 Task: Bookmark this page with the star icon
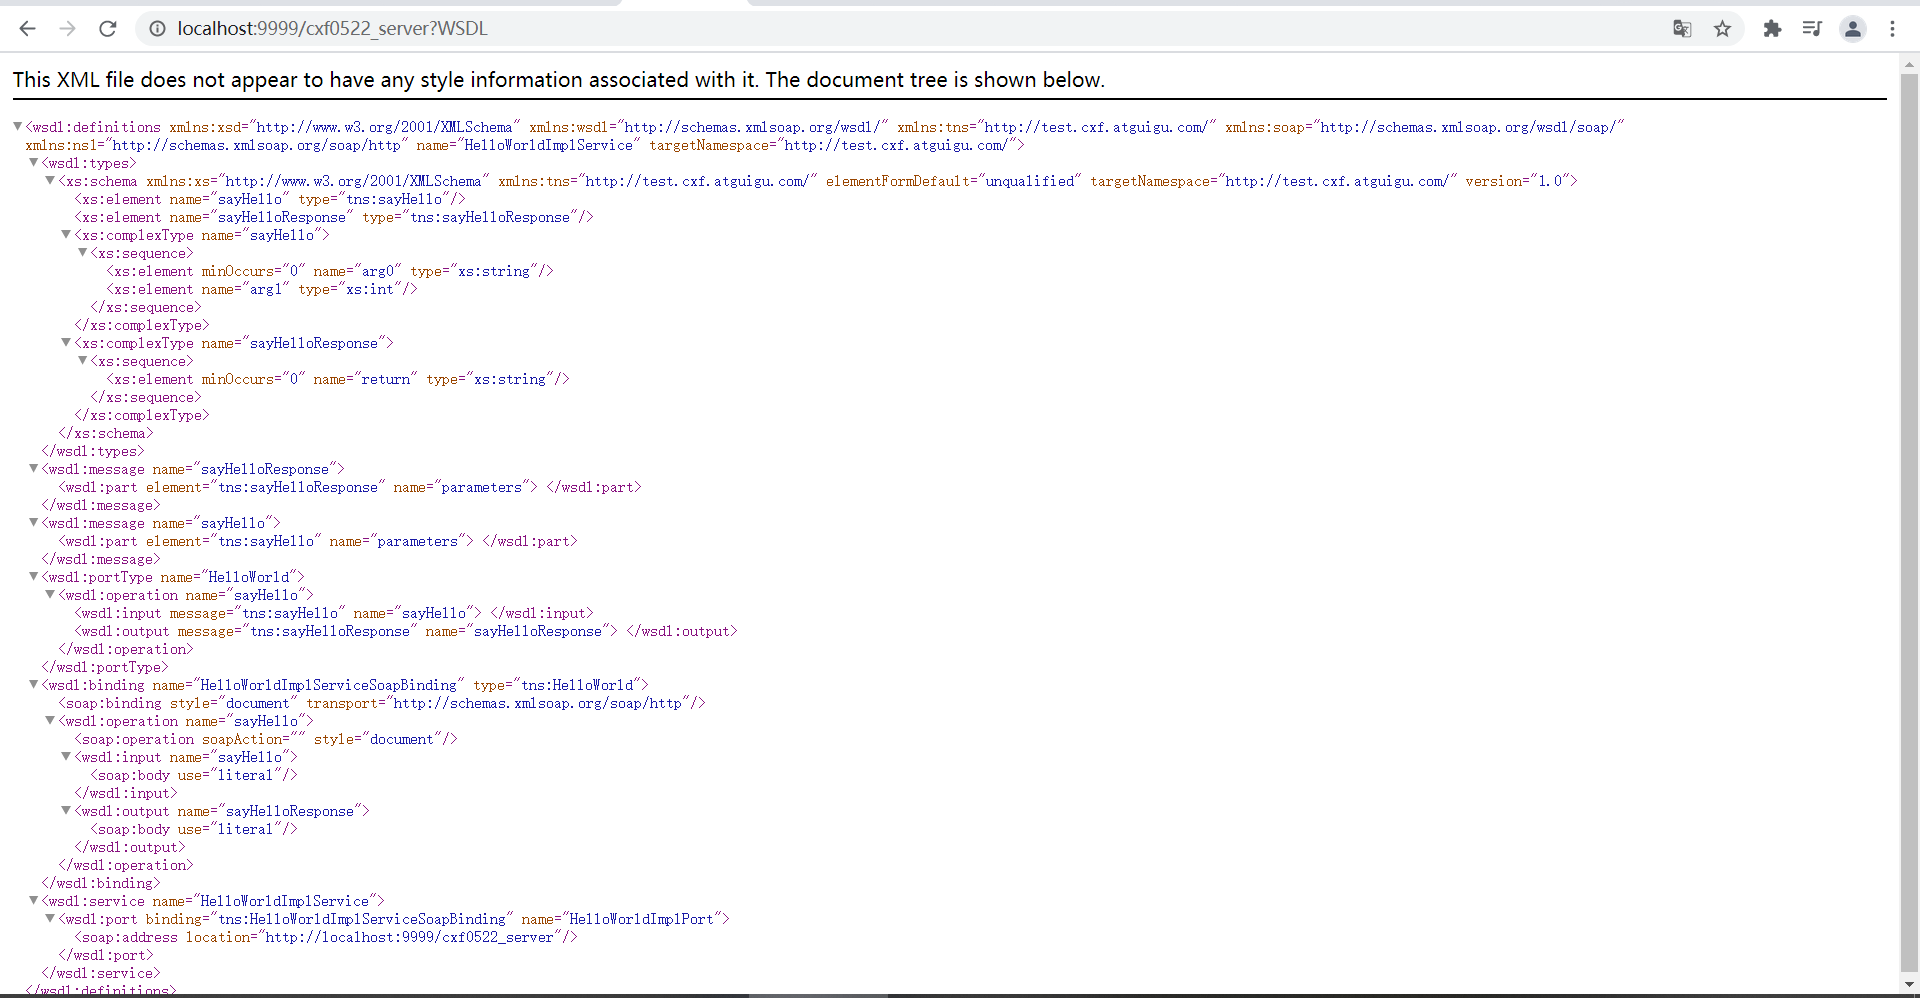(1723, 29)
